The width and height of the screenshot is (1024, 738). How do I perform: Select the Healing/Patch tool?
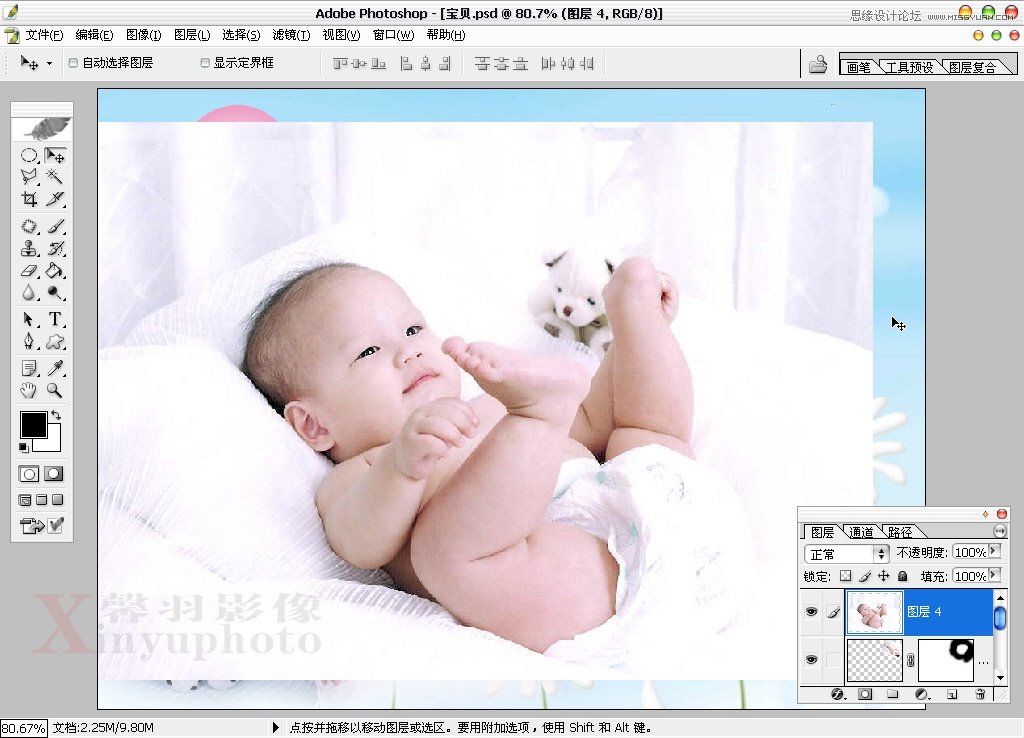29,227
